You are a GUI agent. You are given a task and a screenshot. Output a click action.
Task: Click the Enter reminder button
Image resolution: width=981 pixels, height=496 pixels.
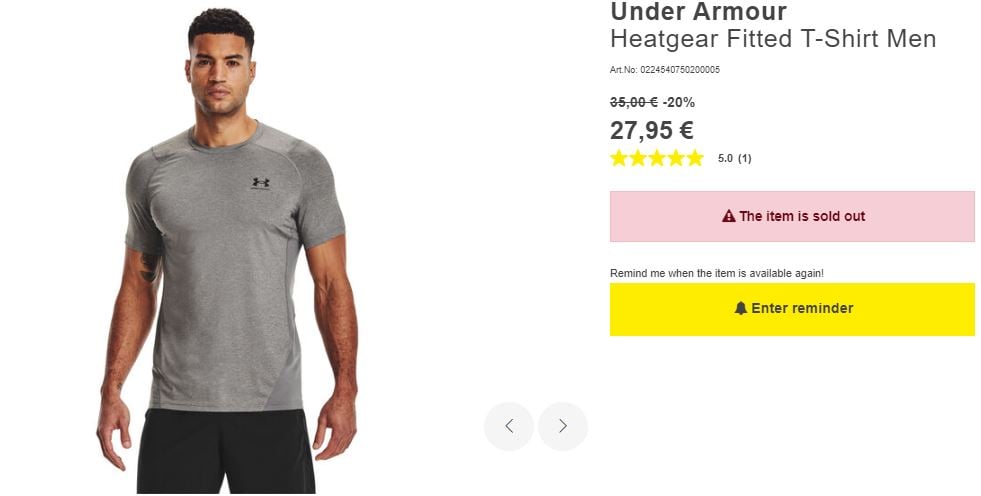point(792,309)
